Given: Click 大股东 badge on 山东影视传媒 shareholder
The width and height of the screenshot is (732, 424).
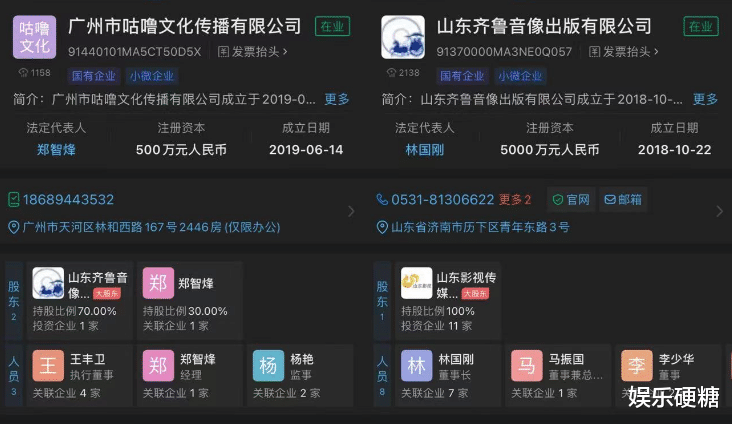Looking at the screenshot, I should 475,293.
